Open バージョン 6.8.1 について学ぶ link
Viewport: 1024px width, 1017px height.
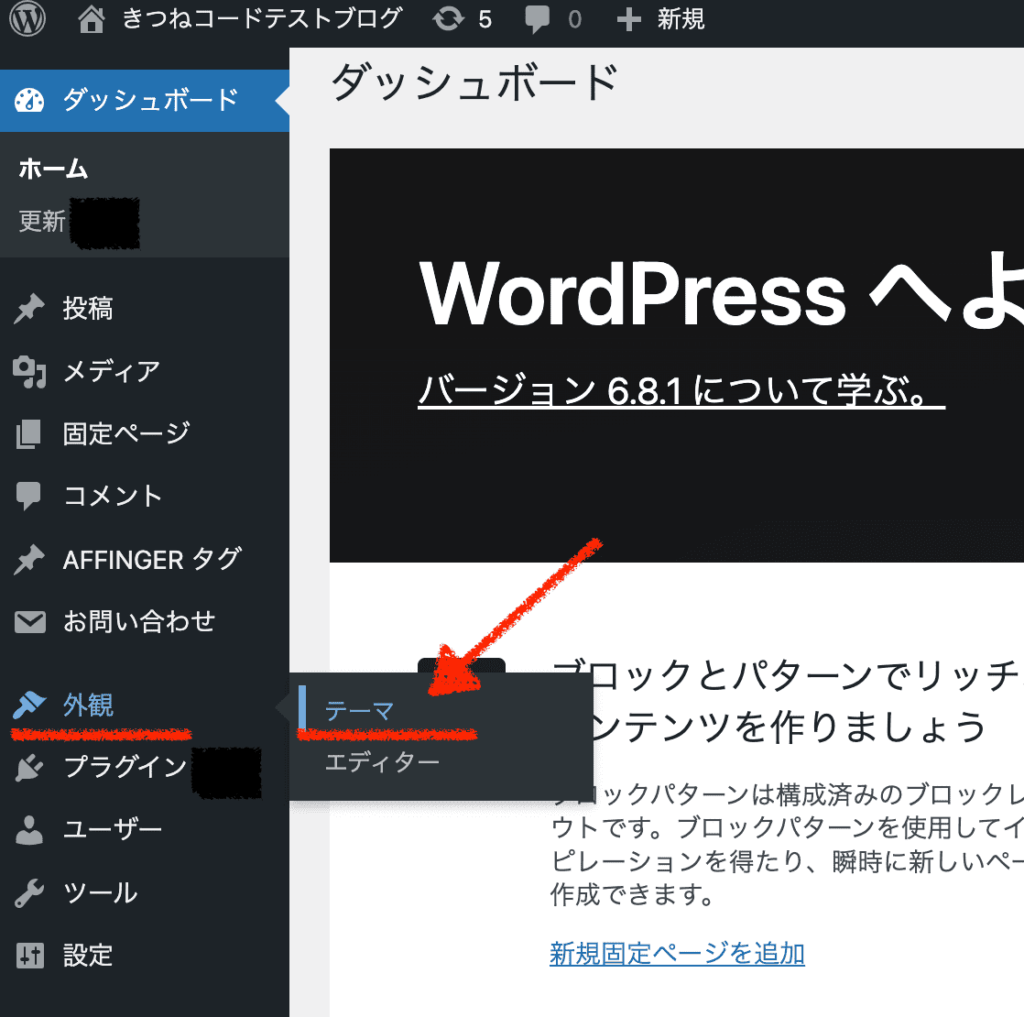point(681,391)
